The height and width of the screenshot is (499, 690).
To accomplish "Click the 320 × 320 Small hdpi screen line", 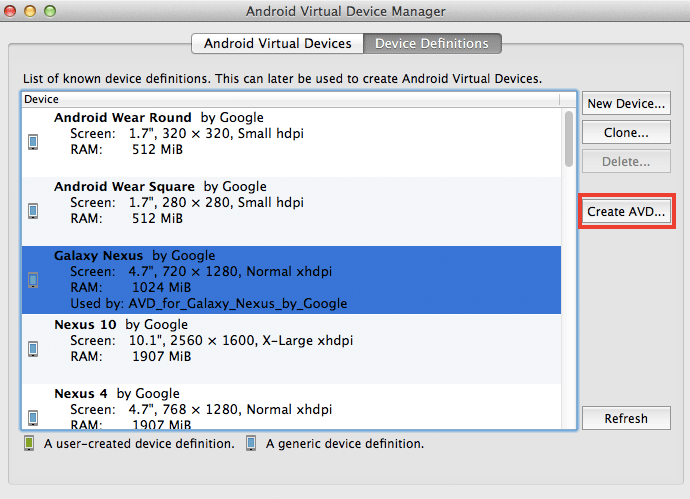I will click(187, 133).
